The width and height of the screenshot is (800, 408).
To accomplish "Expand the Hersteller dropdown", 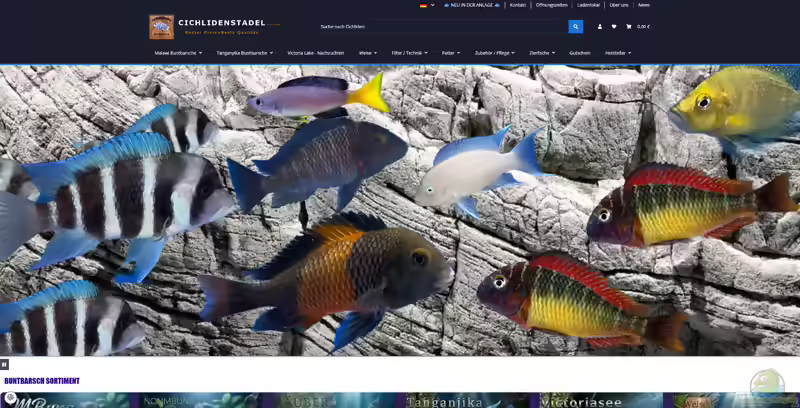I will pos(618,53).
